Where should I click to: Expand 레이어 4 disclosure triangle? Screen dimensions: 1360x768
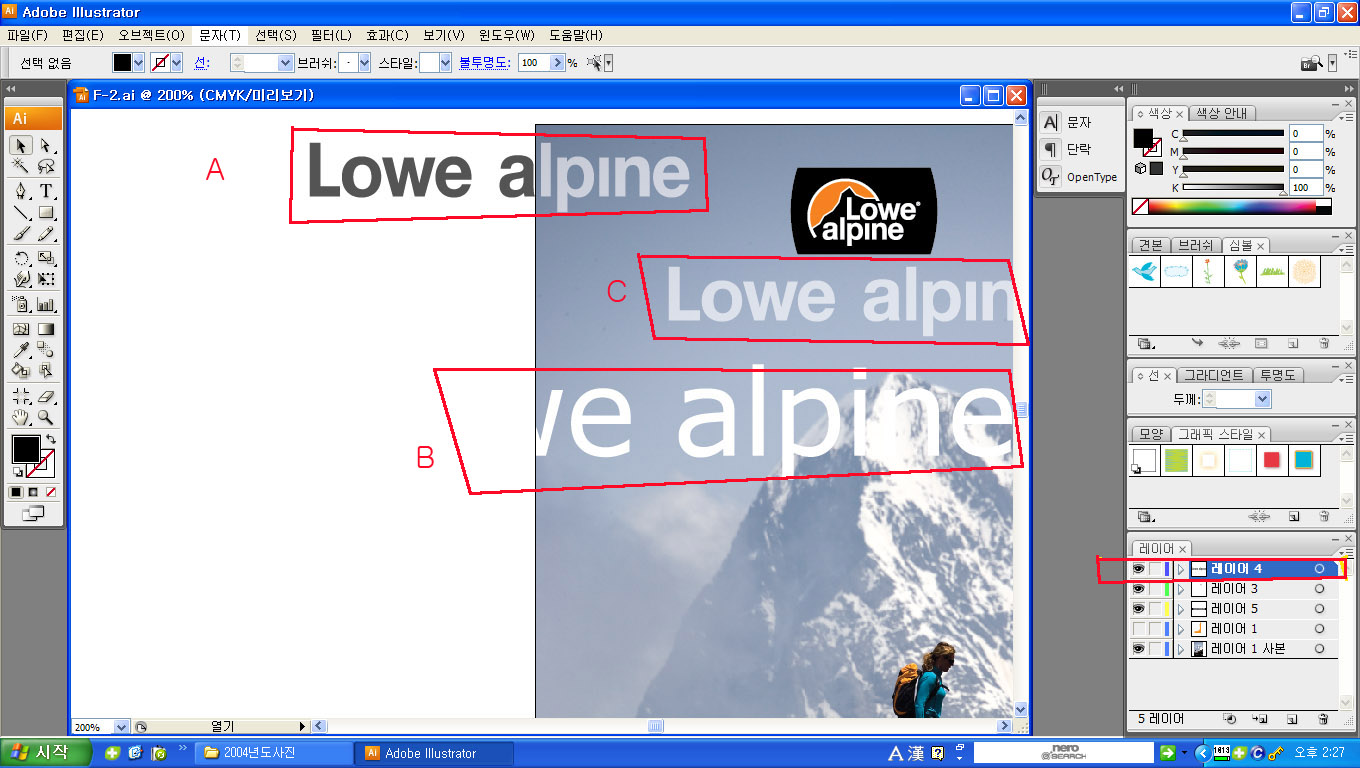[1180, 569]
